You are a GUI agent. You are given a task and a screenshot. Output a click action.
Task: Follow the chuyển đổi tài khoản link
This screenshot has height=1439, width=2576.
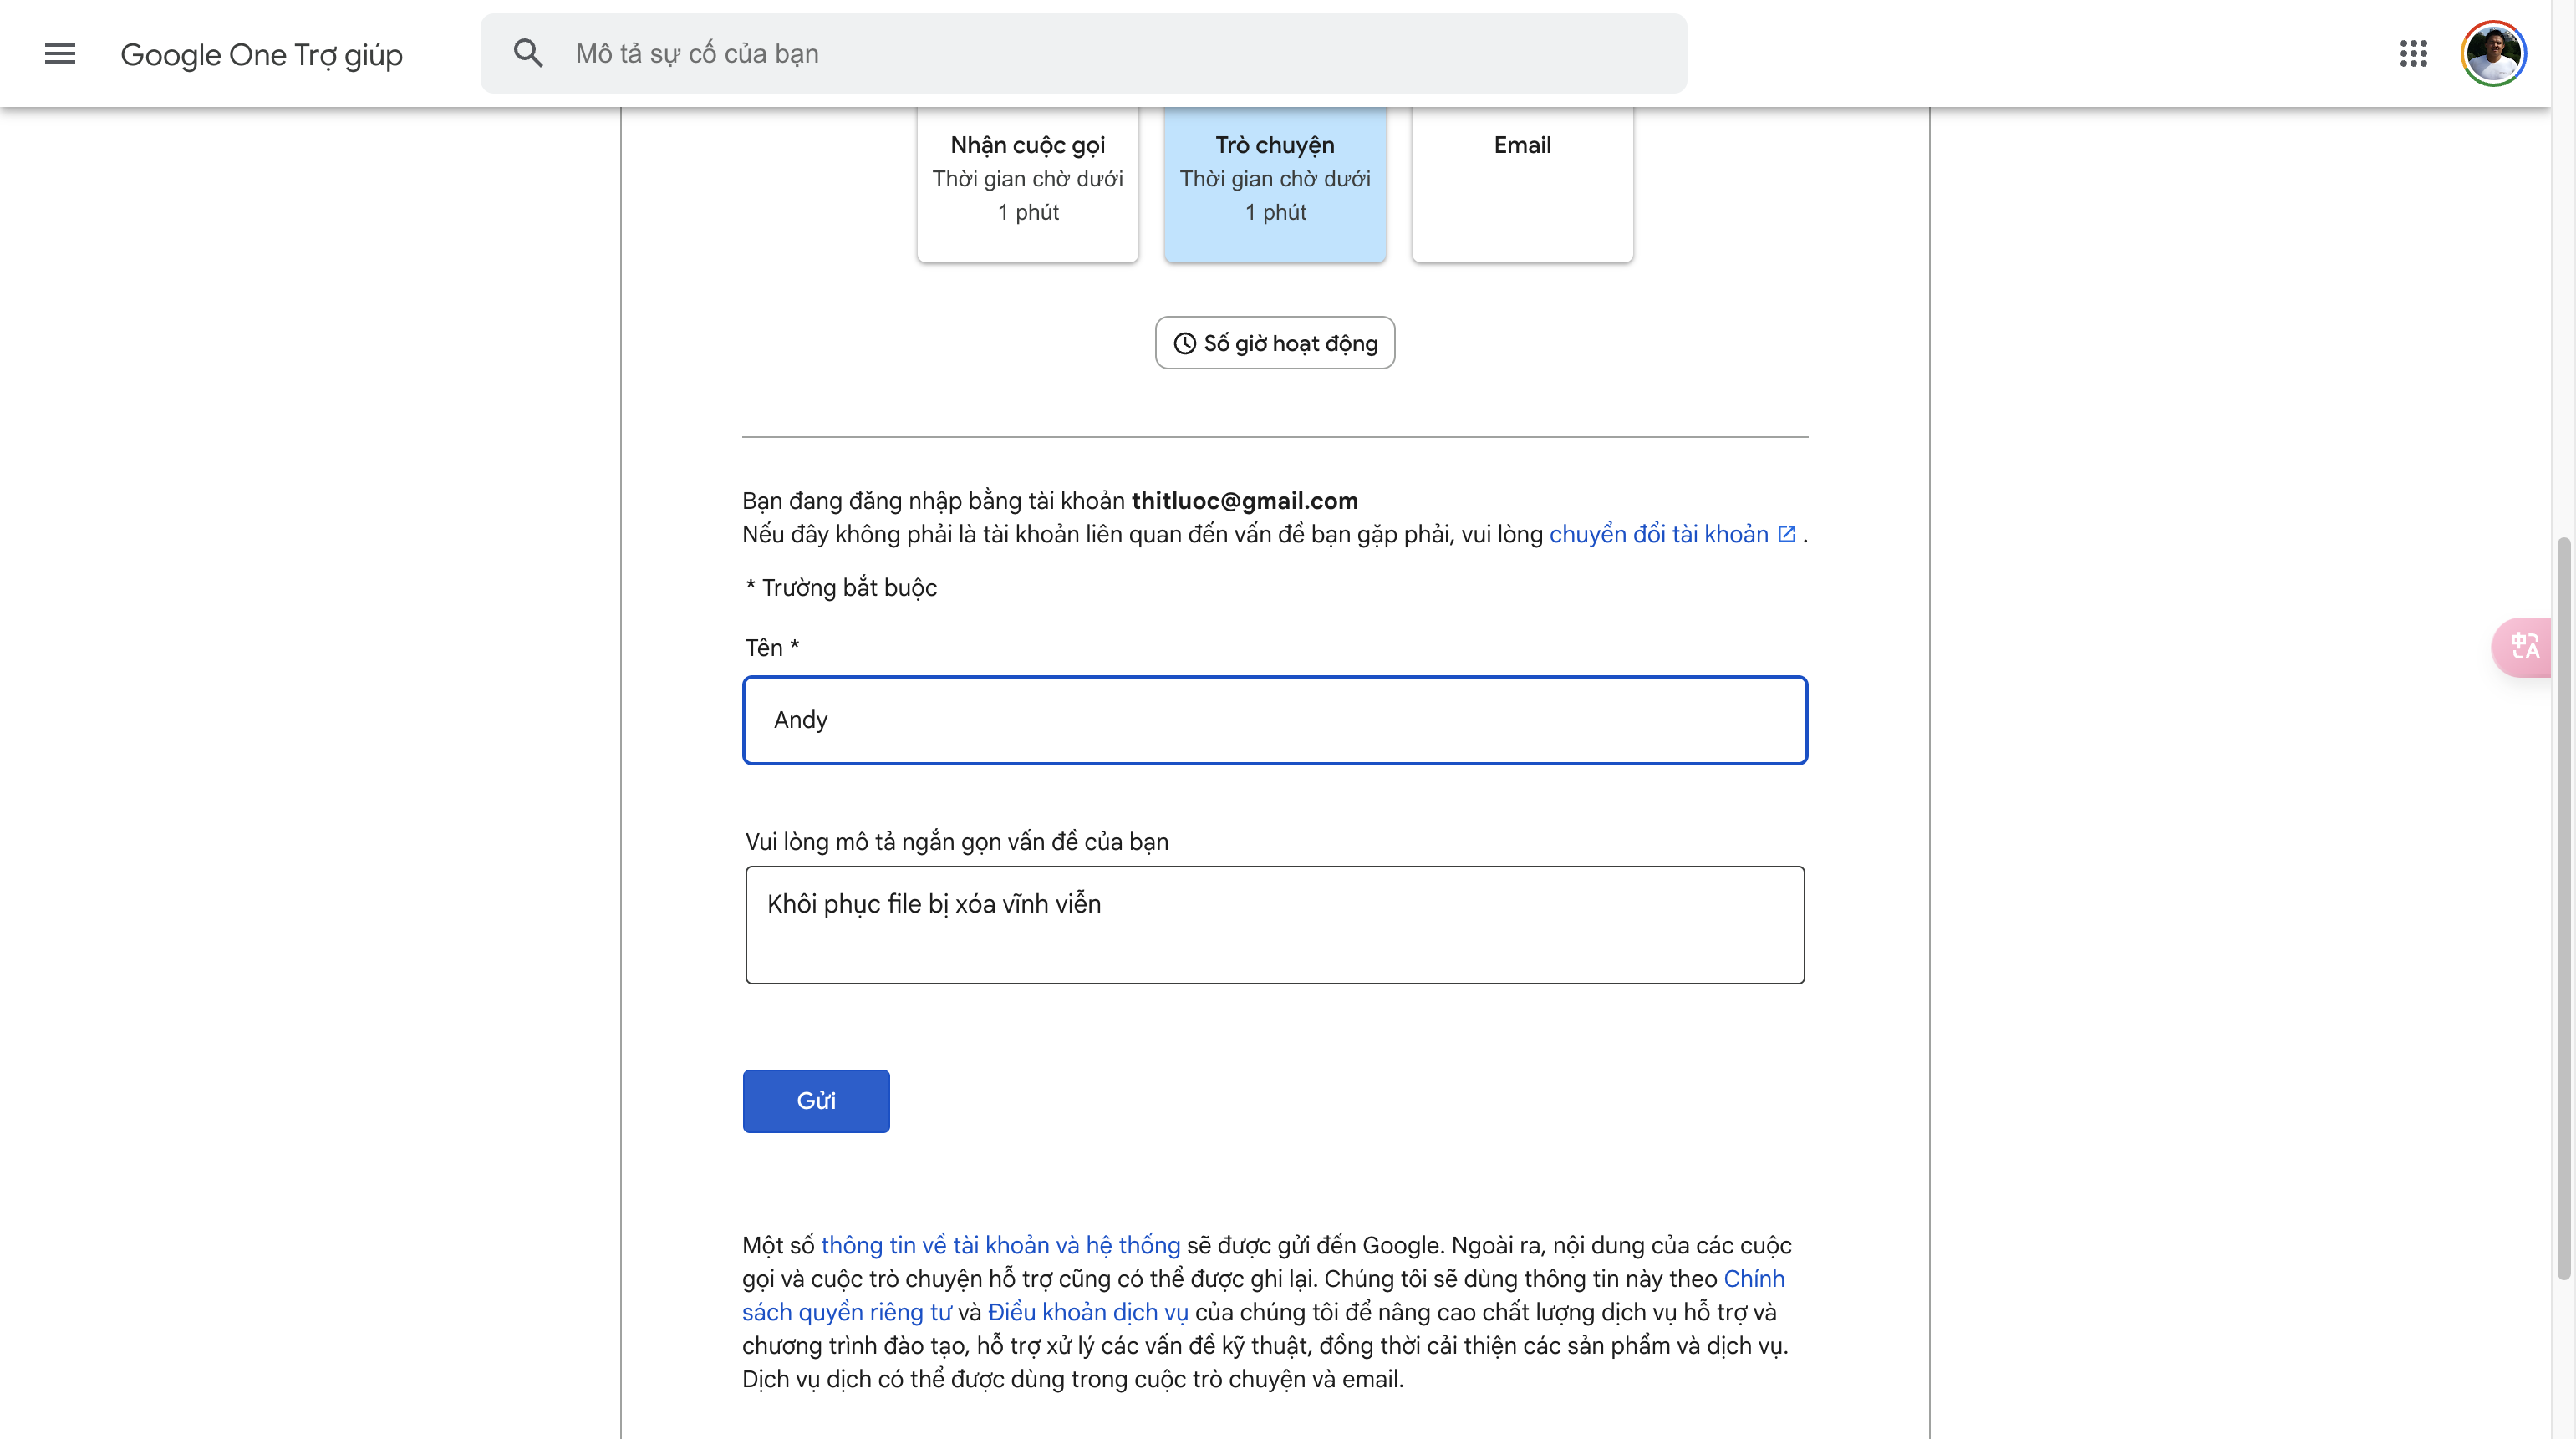click(x=1658, y=534)
